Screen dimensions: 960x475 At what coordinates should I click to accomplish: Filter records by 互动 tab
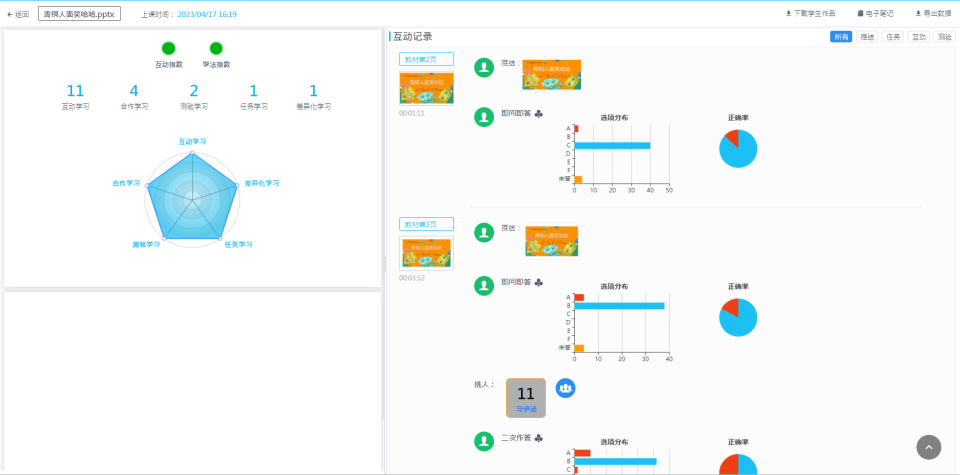tap(918, 37)
